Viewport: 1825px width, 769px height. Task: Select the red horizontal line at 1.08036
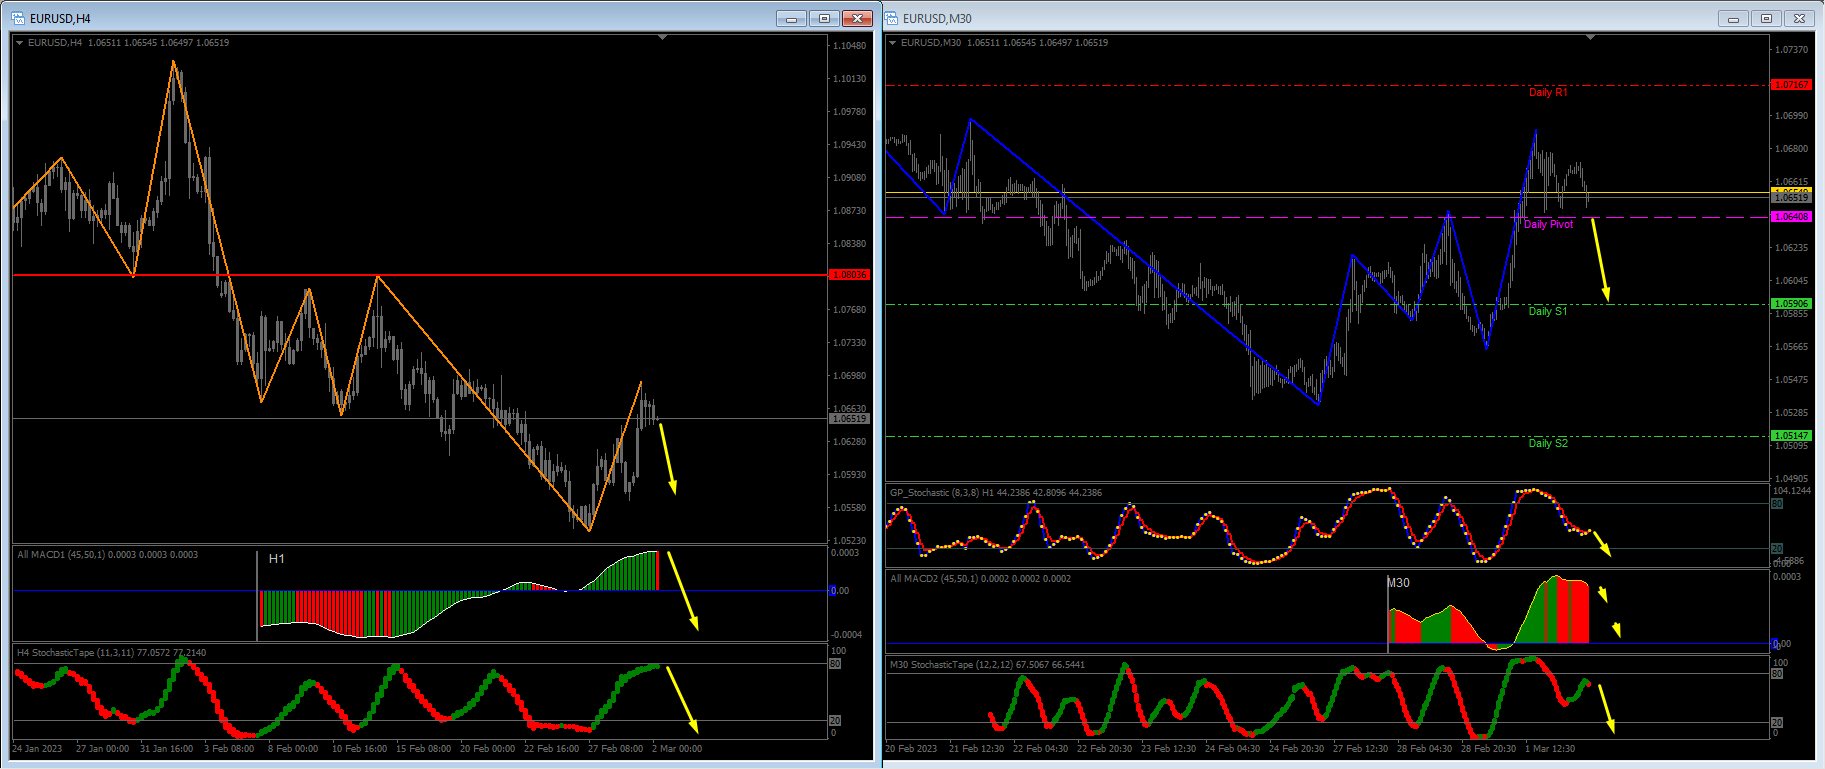(x=420, y=274)
